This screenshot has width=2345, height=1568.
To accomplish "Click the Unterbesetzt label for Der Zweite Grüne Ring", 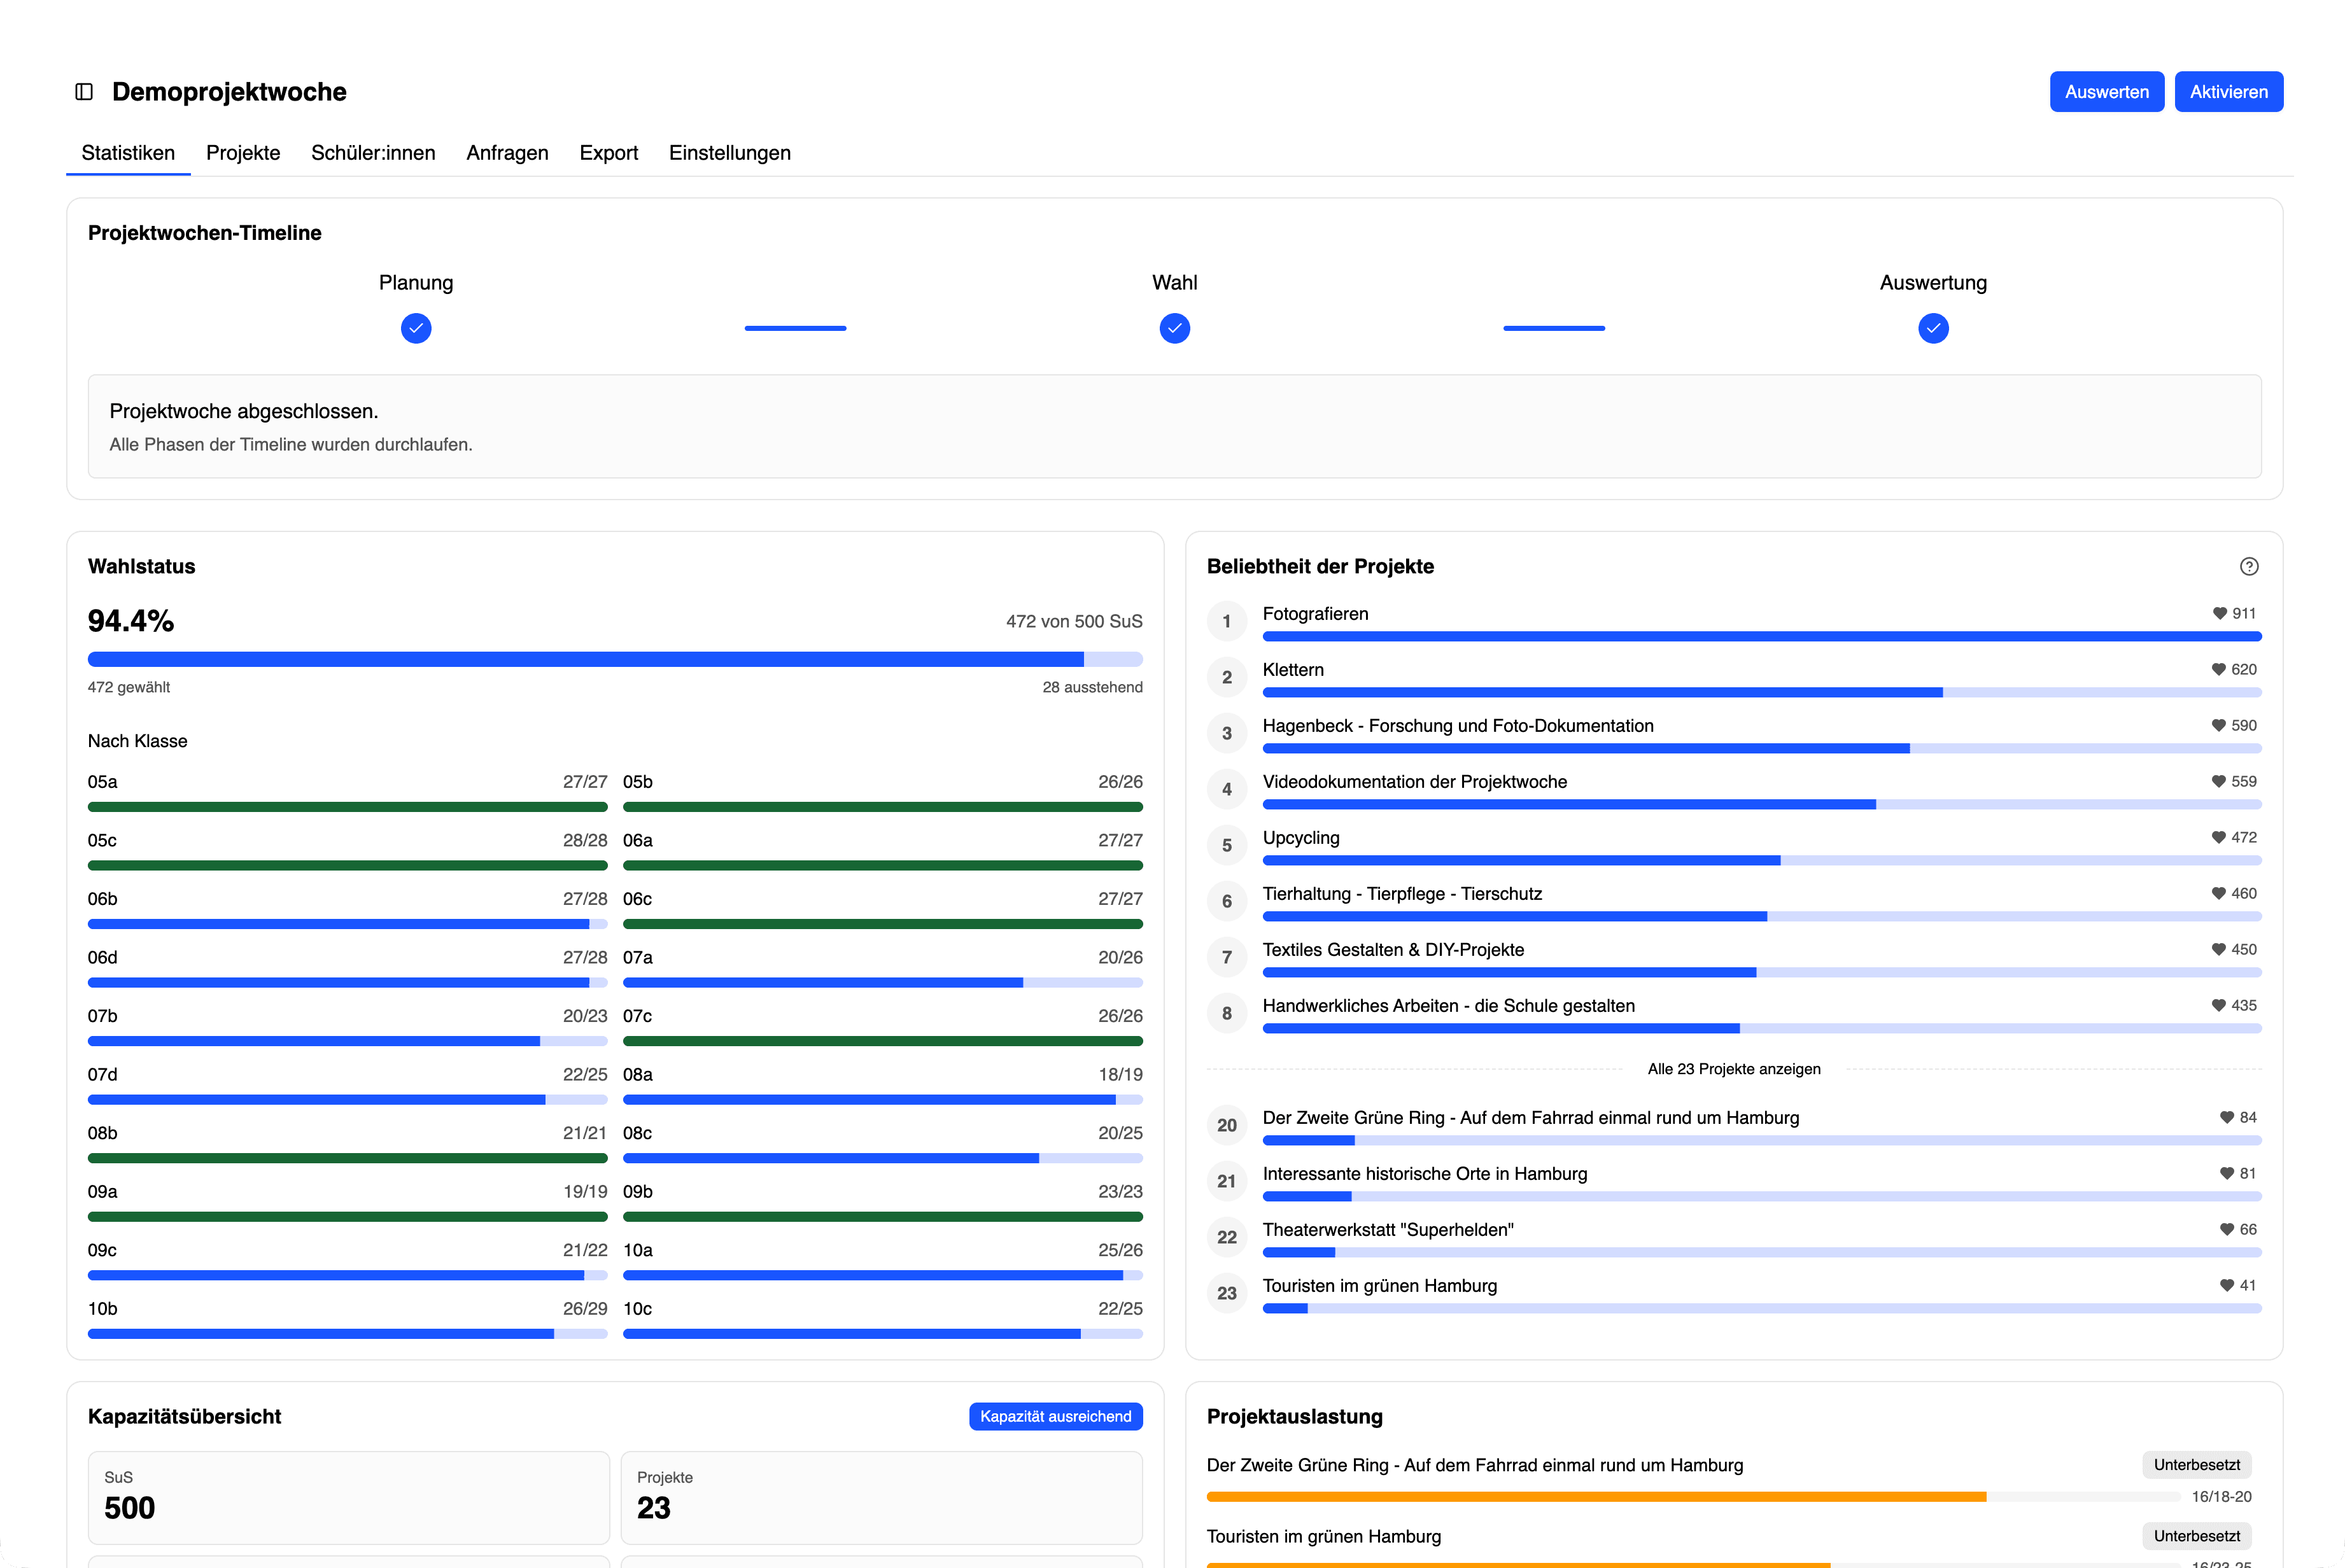I will coord(2196,1465).
